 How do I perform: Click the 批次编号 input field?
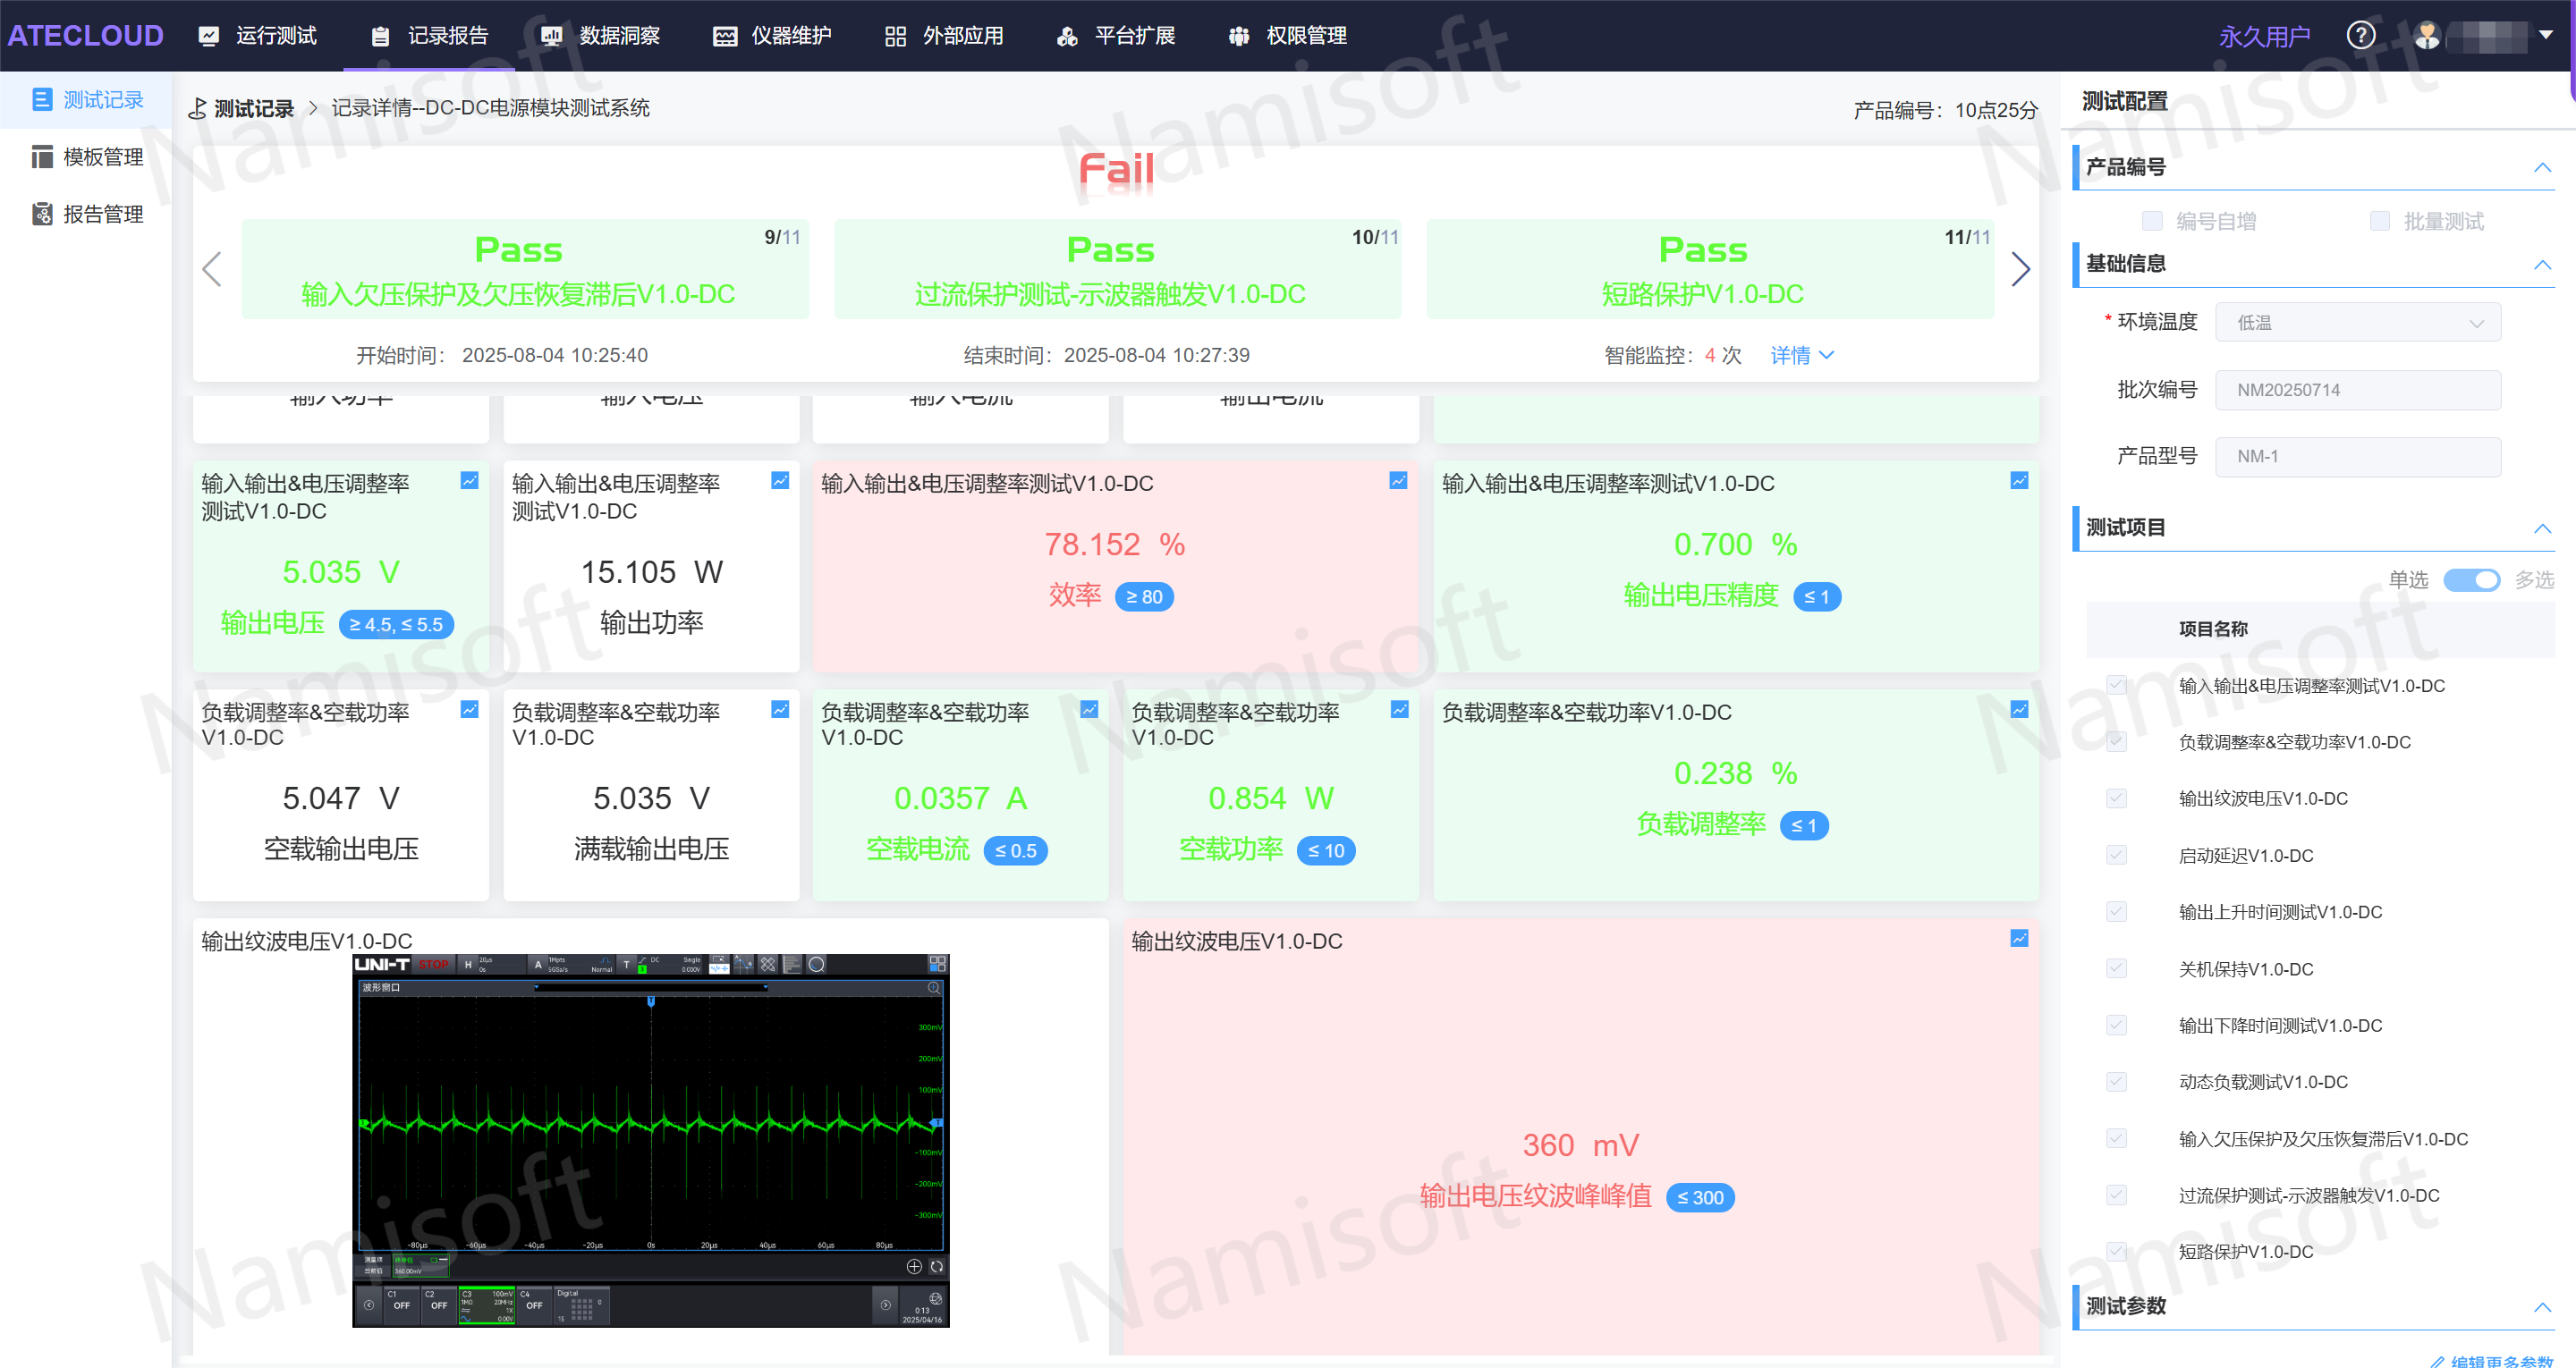point(2358,390)
